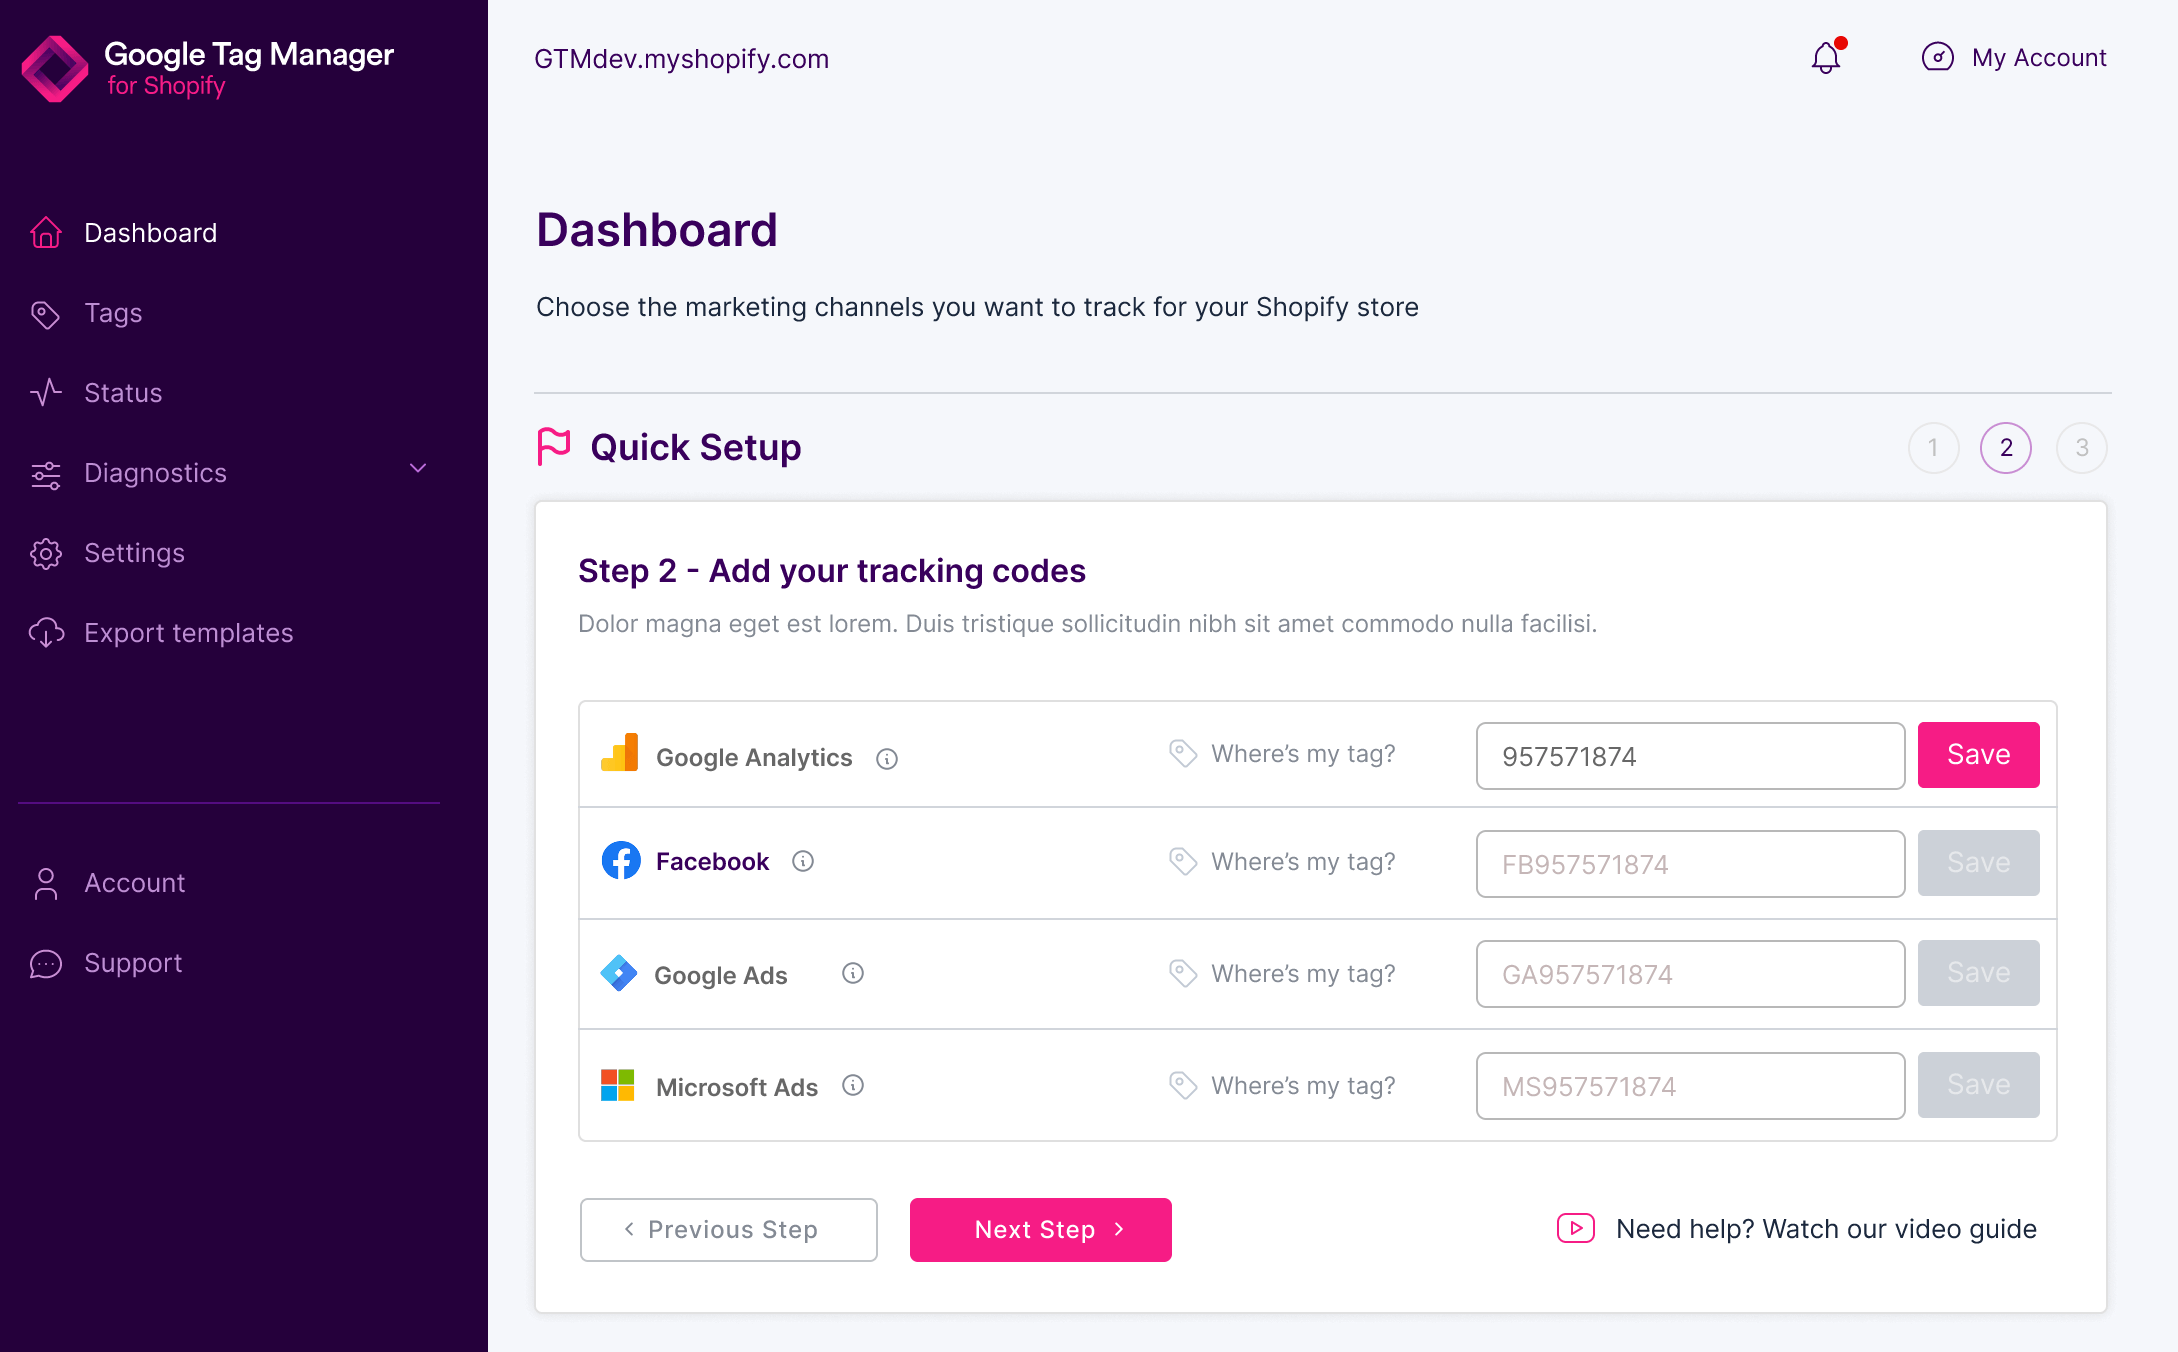
Task: Click the Settings icon in sidebar
Action: tap(48, 553)
